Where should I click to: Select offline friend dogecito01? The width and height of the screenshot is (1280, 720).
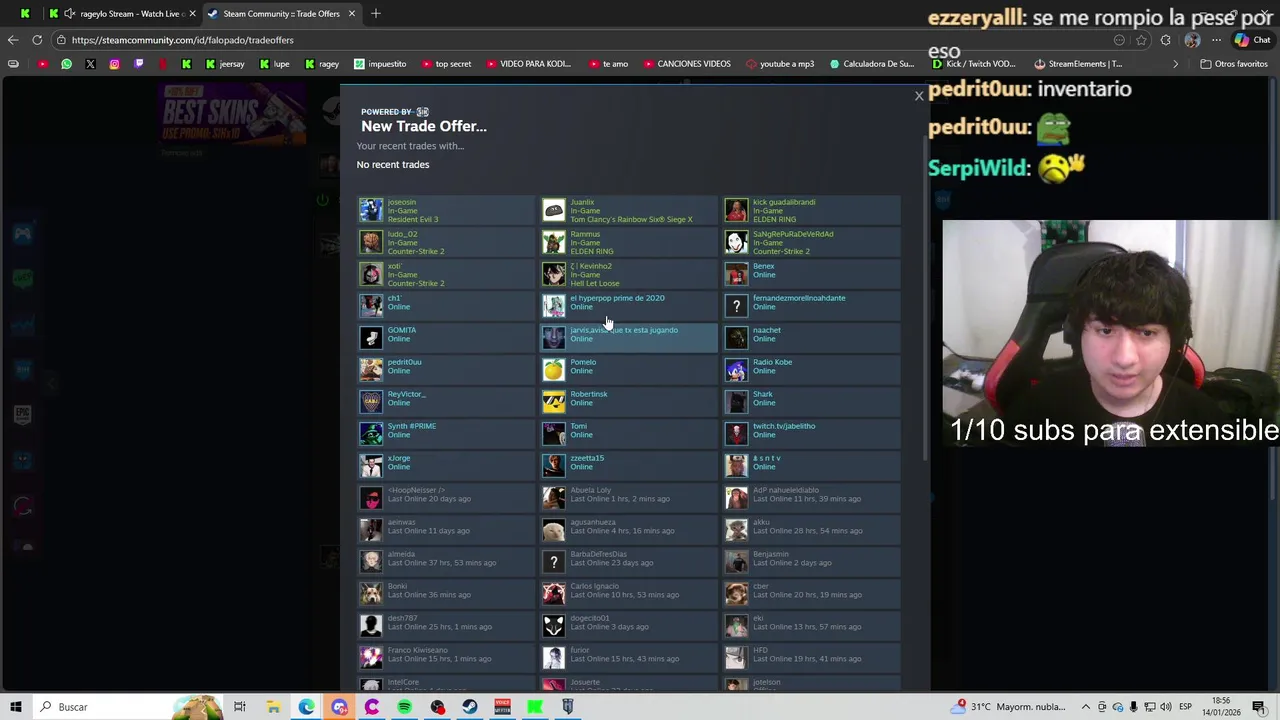[x=629, y=627]
